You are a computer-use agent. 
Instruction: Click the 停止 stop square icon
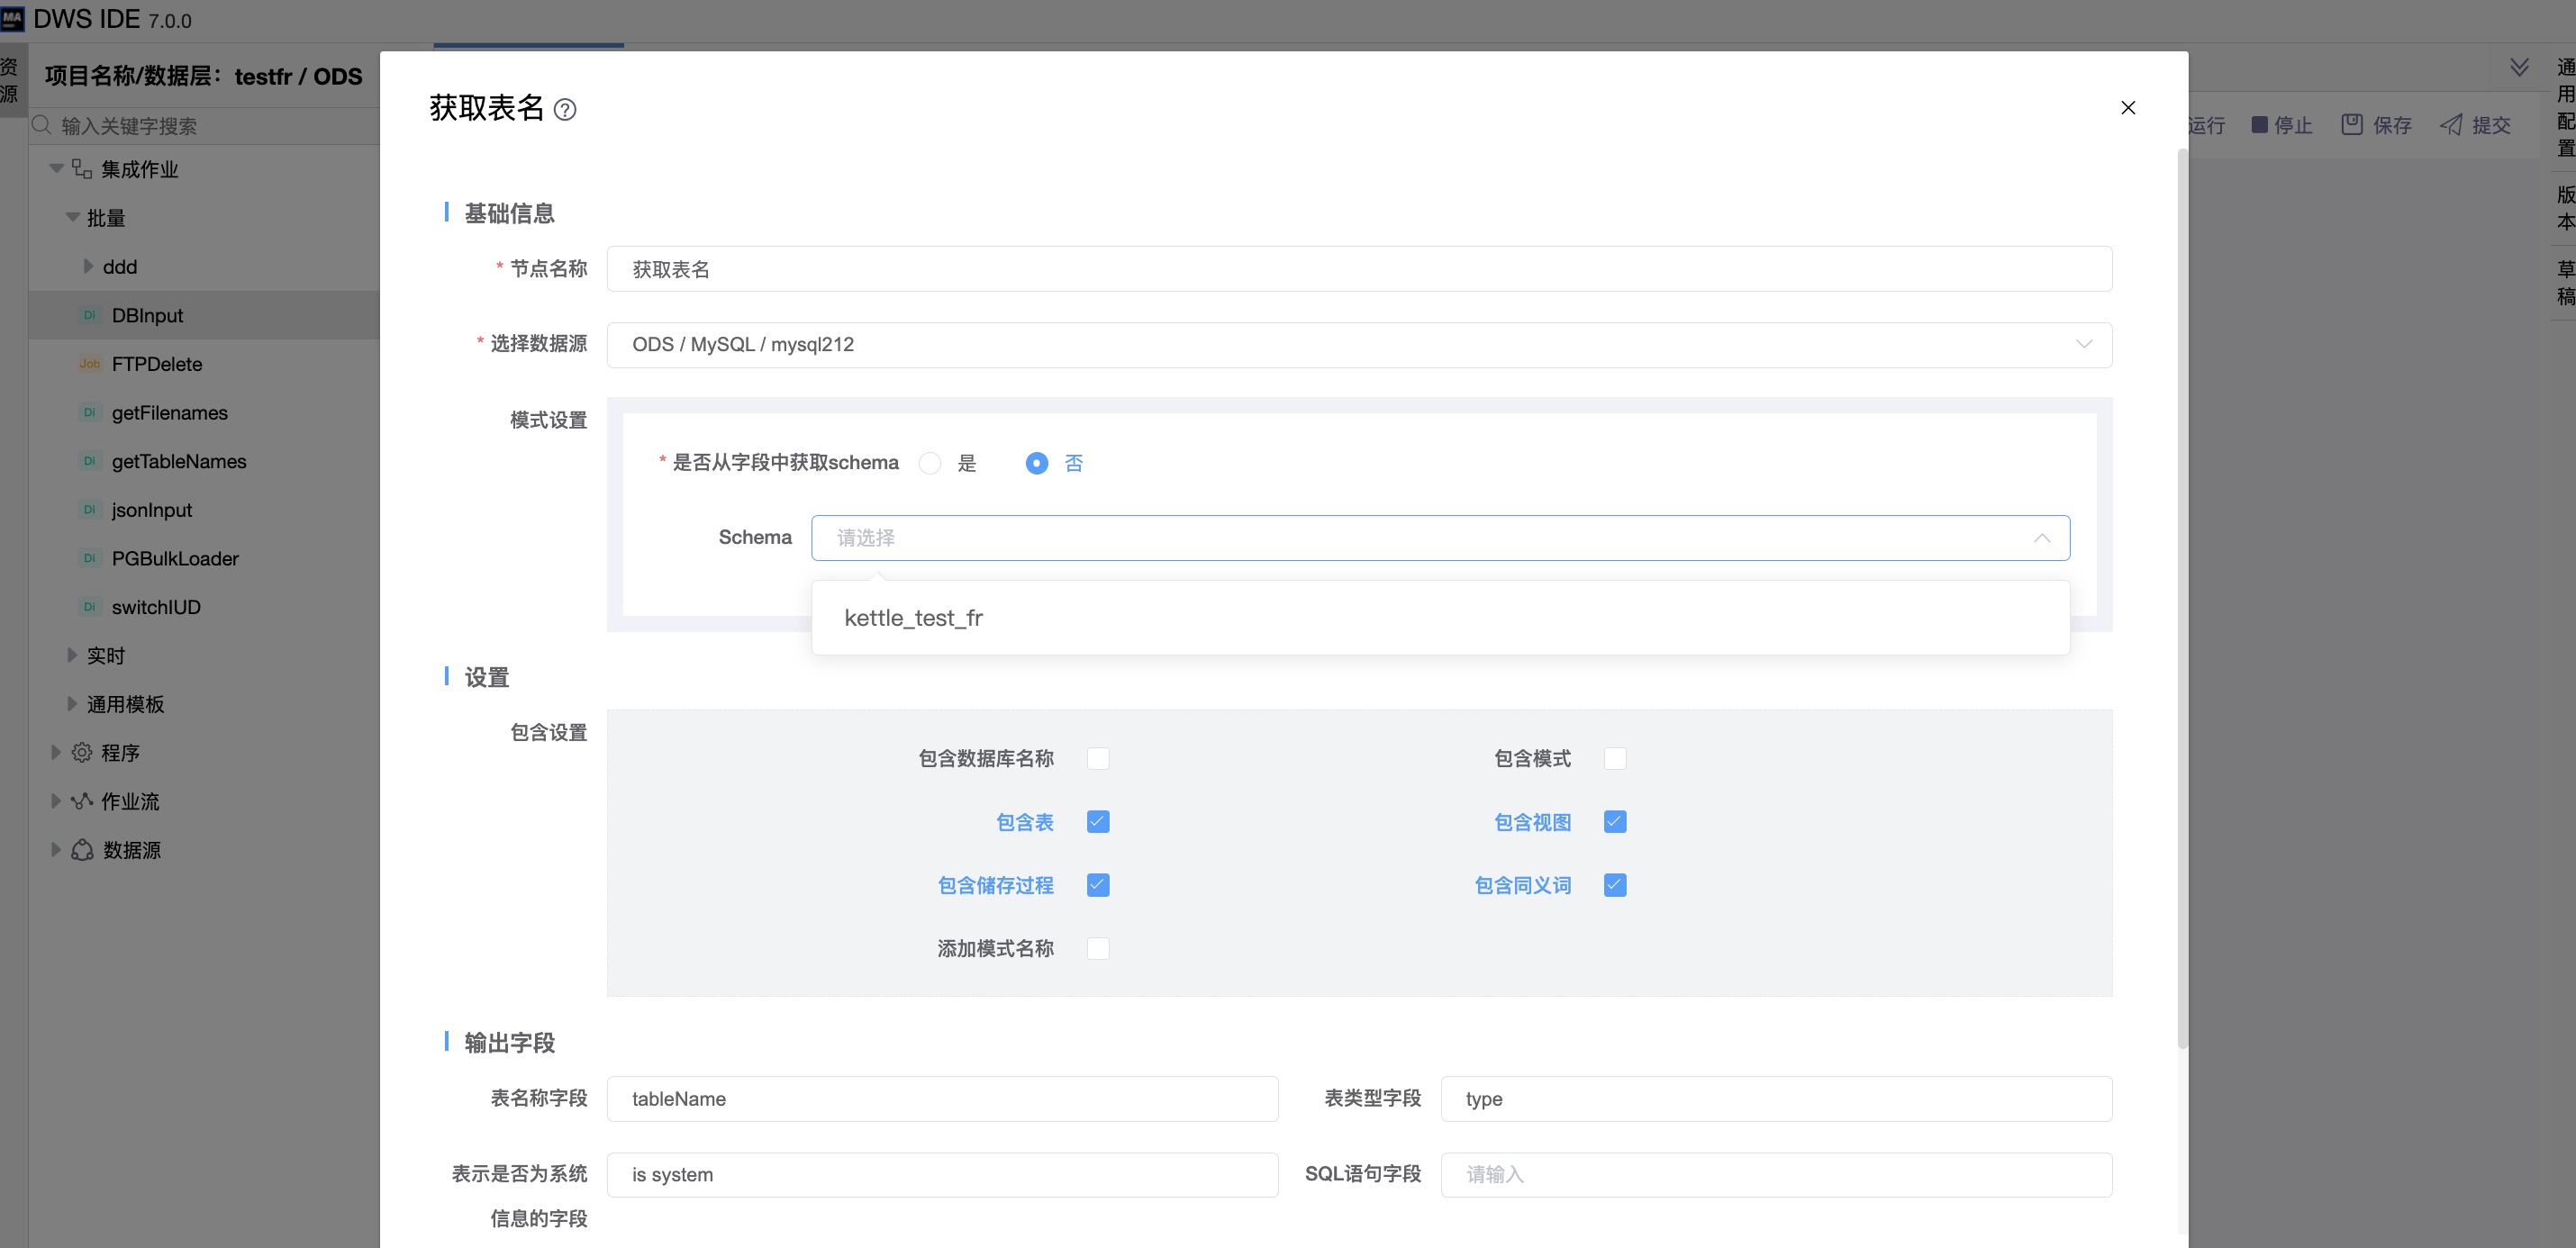2259,124
